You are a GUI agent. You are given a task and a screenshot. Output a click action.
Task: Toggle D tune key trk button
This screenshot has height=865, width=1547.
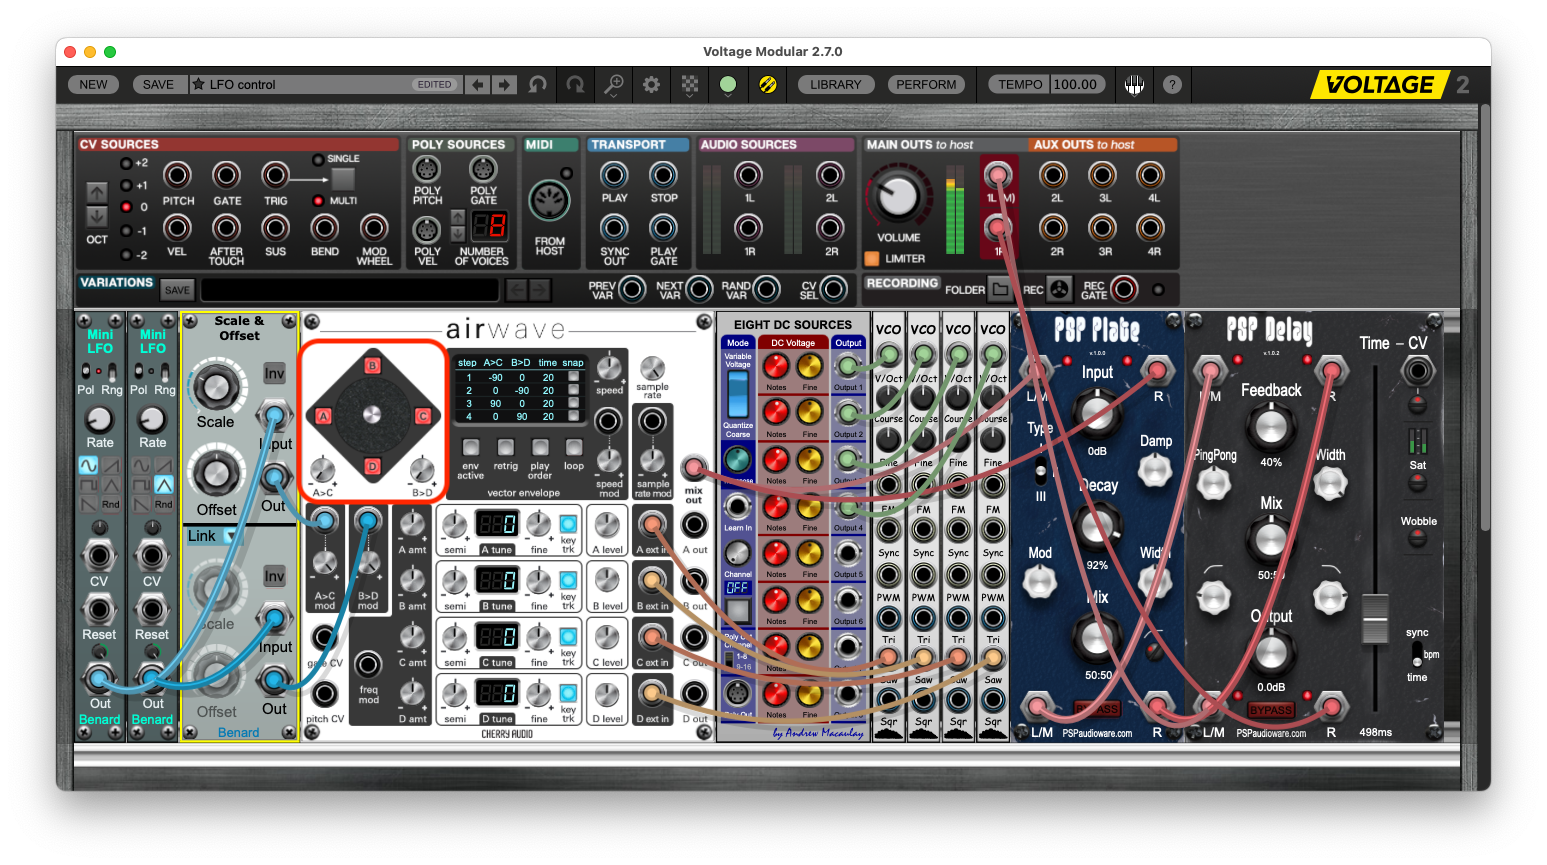568,693
